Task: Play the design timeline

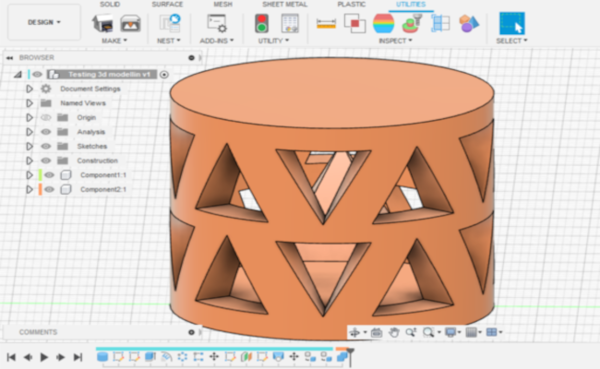Action: (x=44, y=357)
